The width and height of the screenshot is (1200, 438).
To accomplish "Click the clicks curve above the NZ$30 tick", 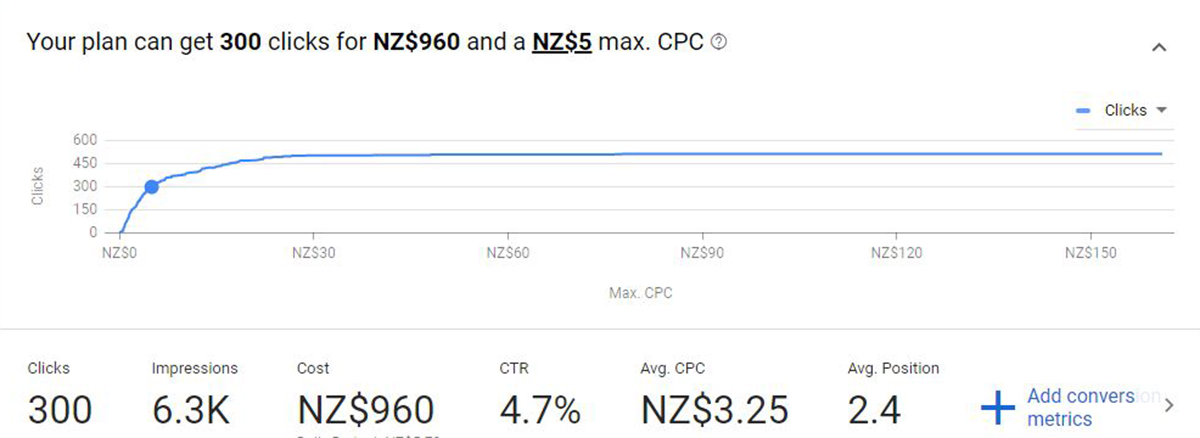I will tap(315, 155).
